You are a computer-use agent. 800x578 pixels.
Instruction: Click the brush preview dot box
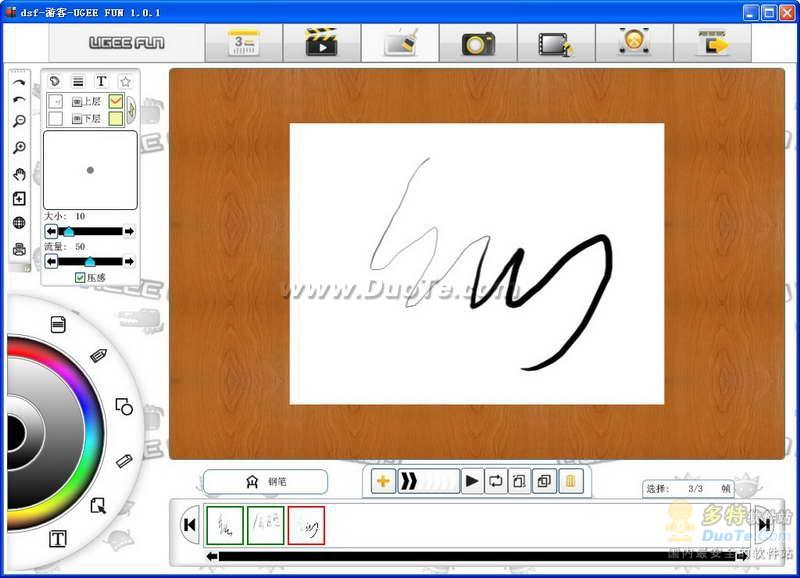[x=90, y=170]
